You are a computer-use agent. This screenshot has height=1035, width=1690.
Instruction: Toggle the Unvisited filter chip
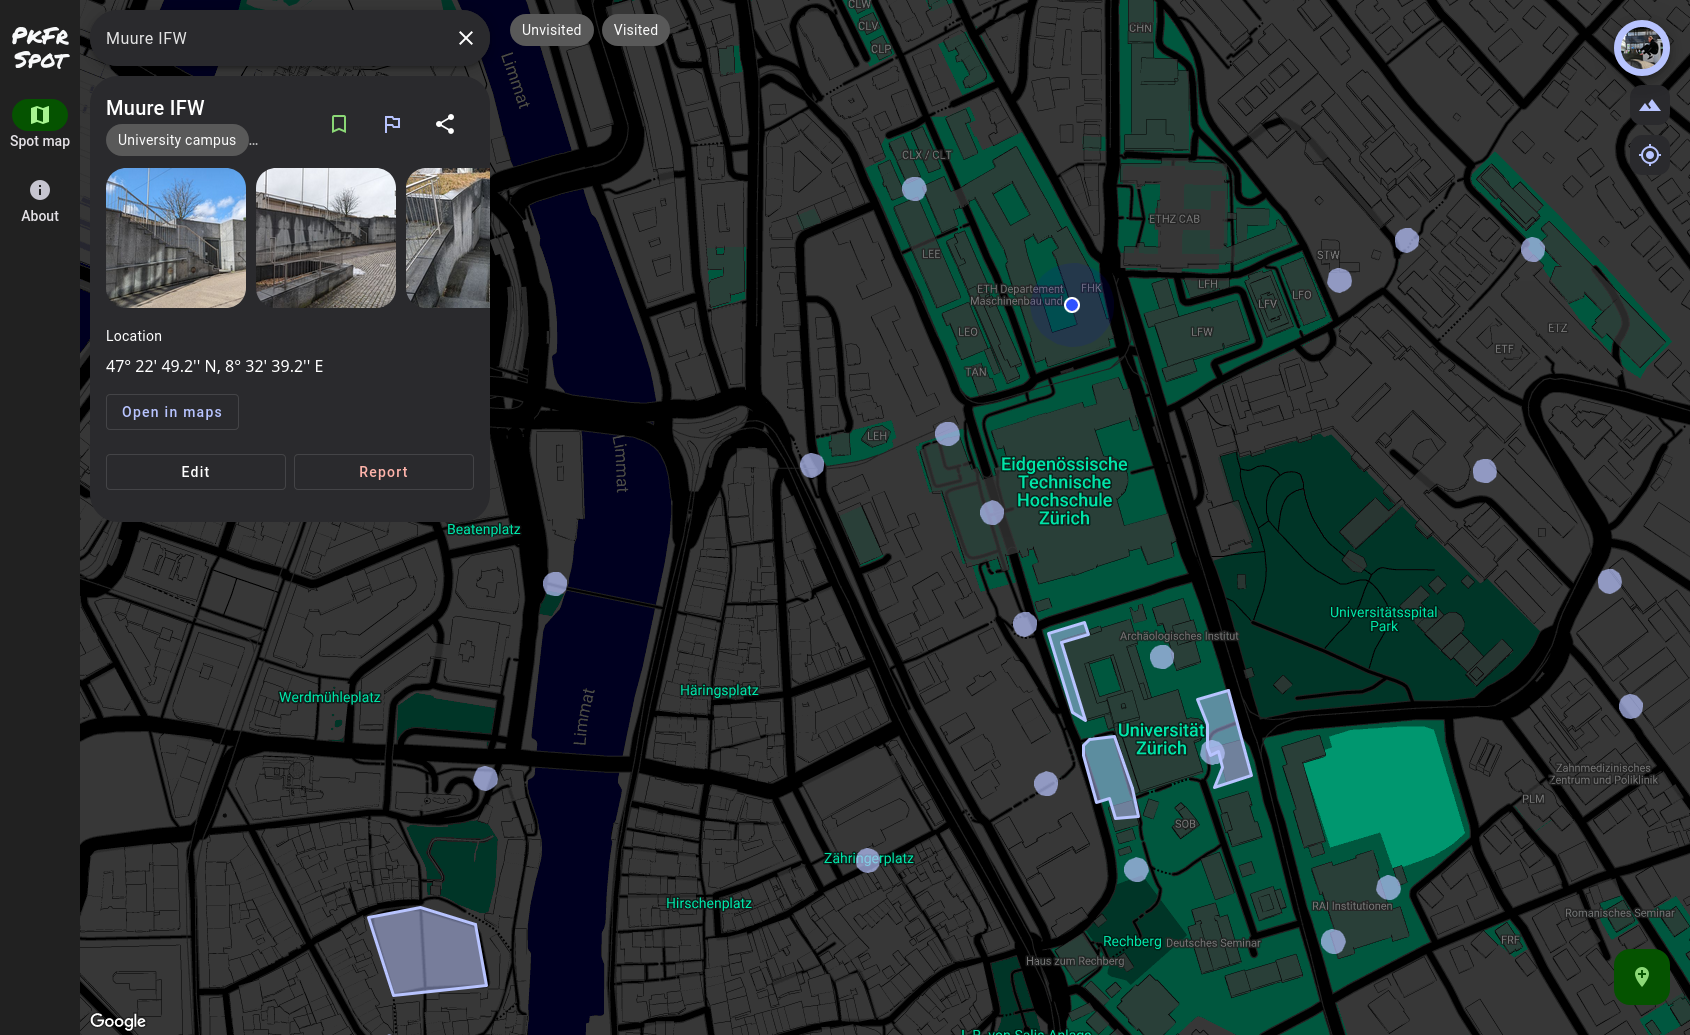coord(551,30)
